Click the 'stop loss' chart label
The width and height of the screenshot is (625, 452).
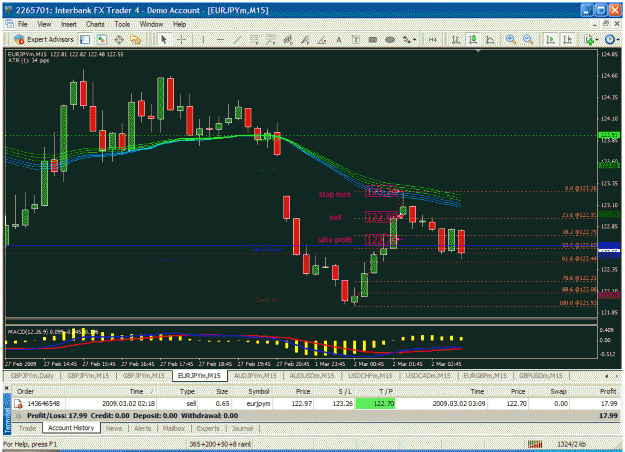click(334, 194)
